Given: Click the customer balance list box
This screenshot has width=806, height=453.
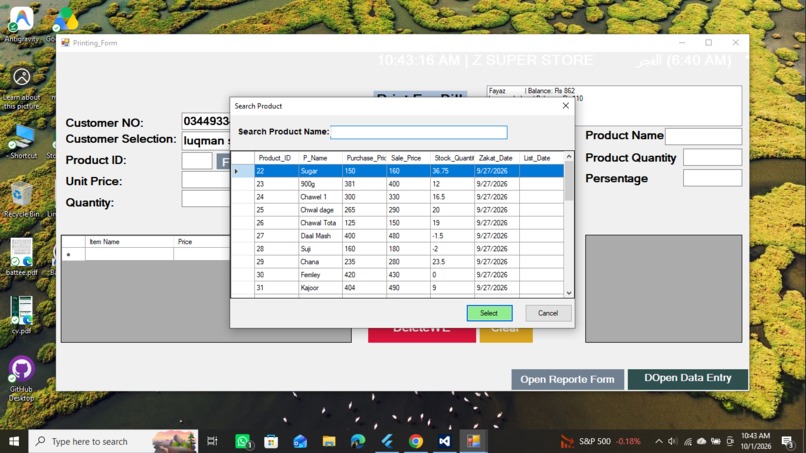Looking at the screenshot, I should [x=614, y=105].
